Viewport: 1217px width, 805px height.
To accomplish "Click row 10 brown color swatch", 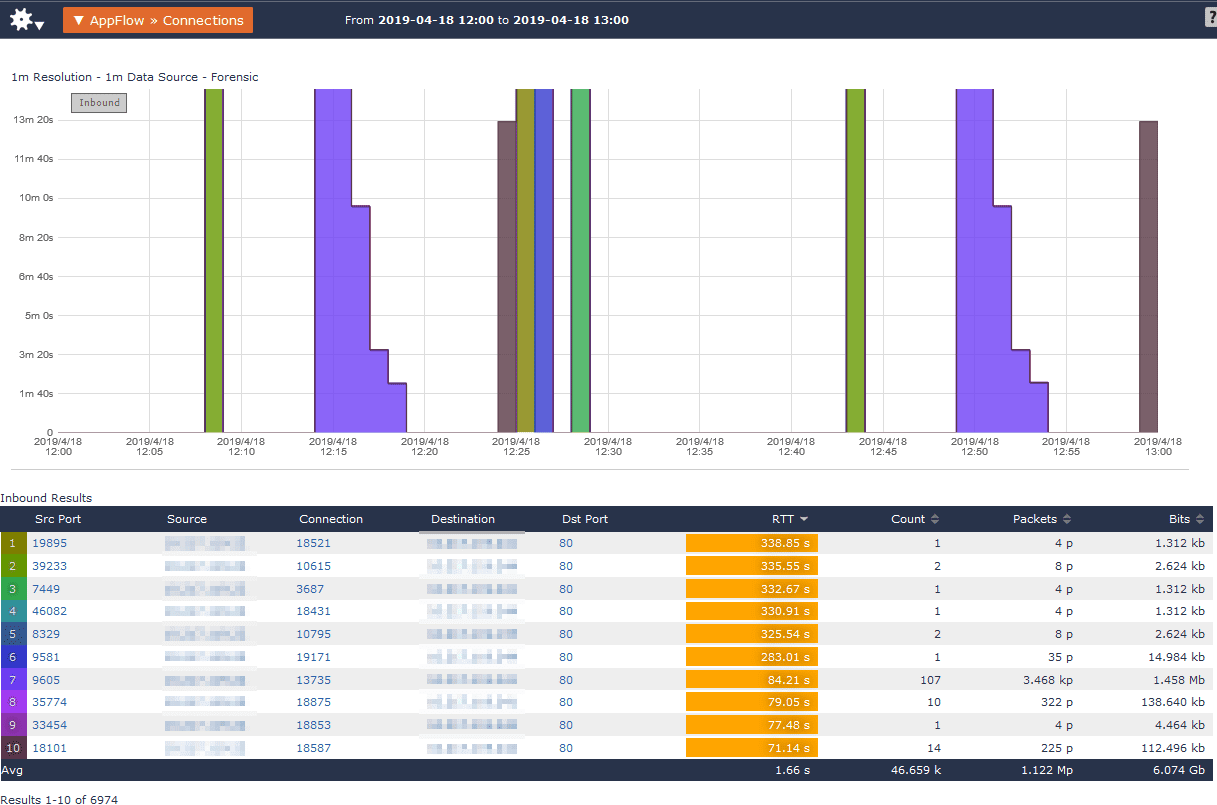I will pyautogui.click(x=13, y=748).
